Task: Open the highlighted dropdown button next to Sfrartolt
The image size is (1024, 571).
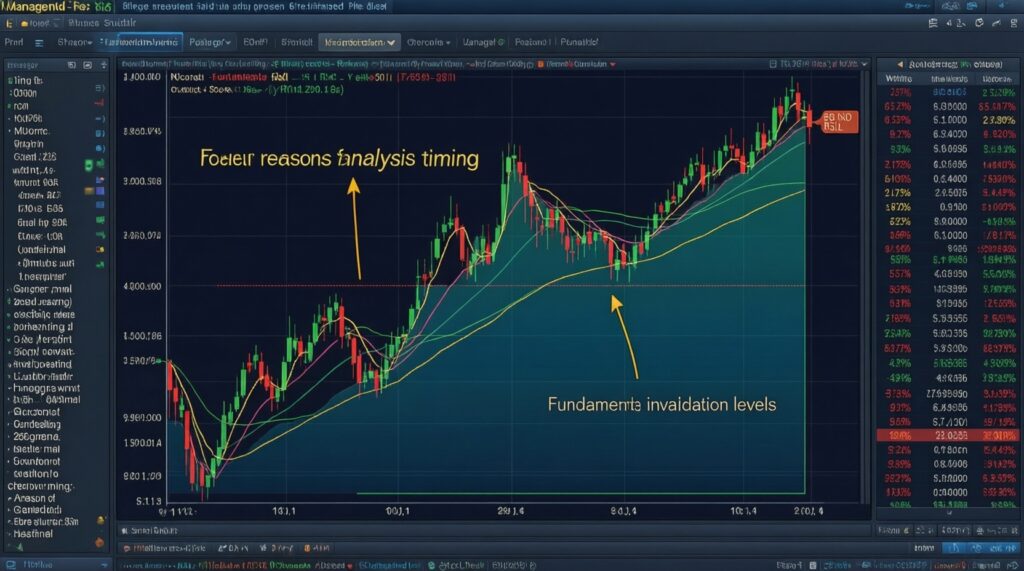Action: [x=360, y=42]
